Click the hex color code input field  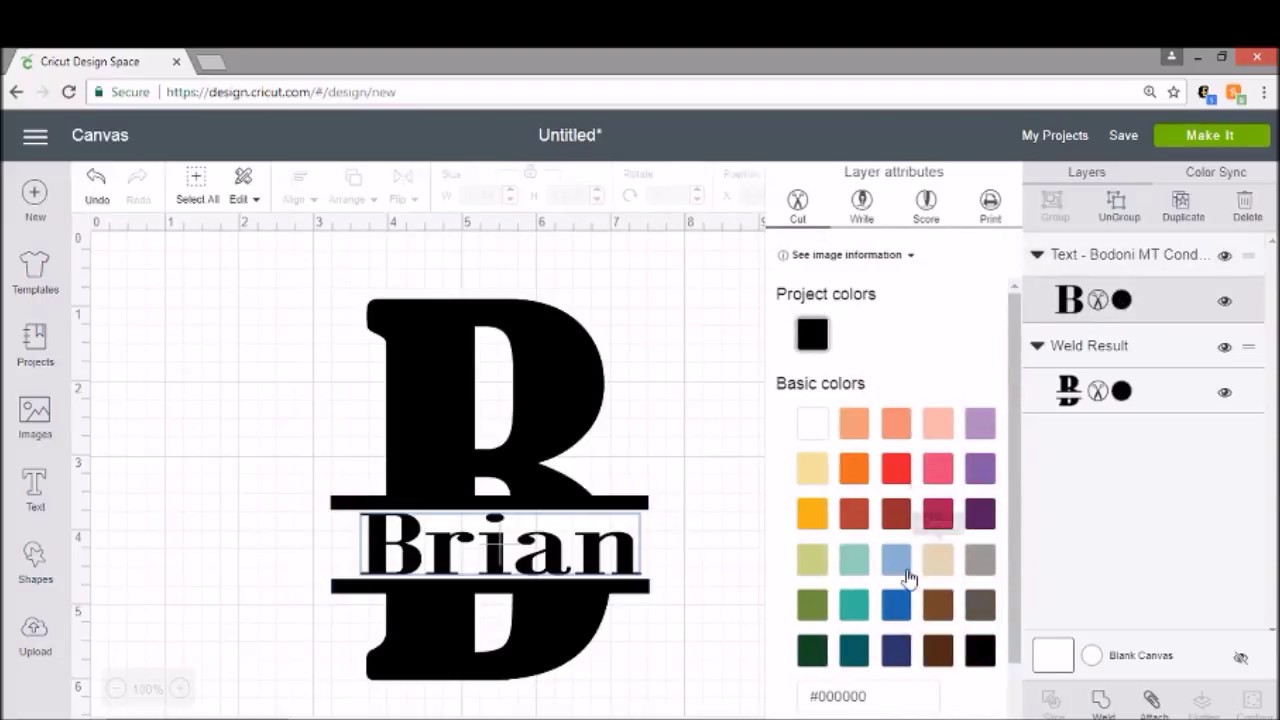click(x=868, y=696)
